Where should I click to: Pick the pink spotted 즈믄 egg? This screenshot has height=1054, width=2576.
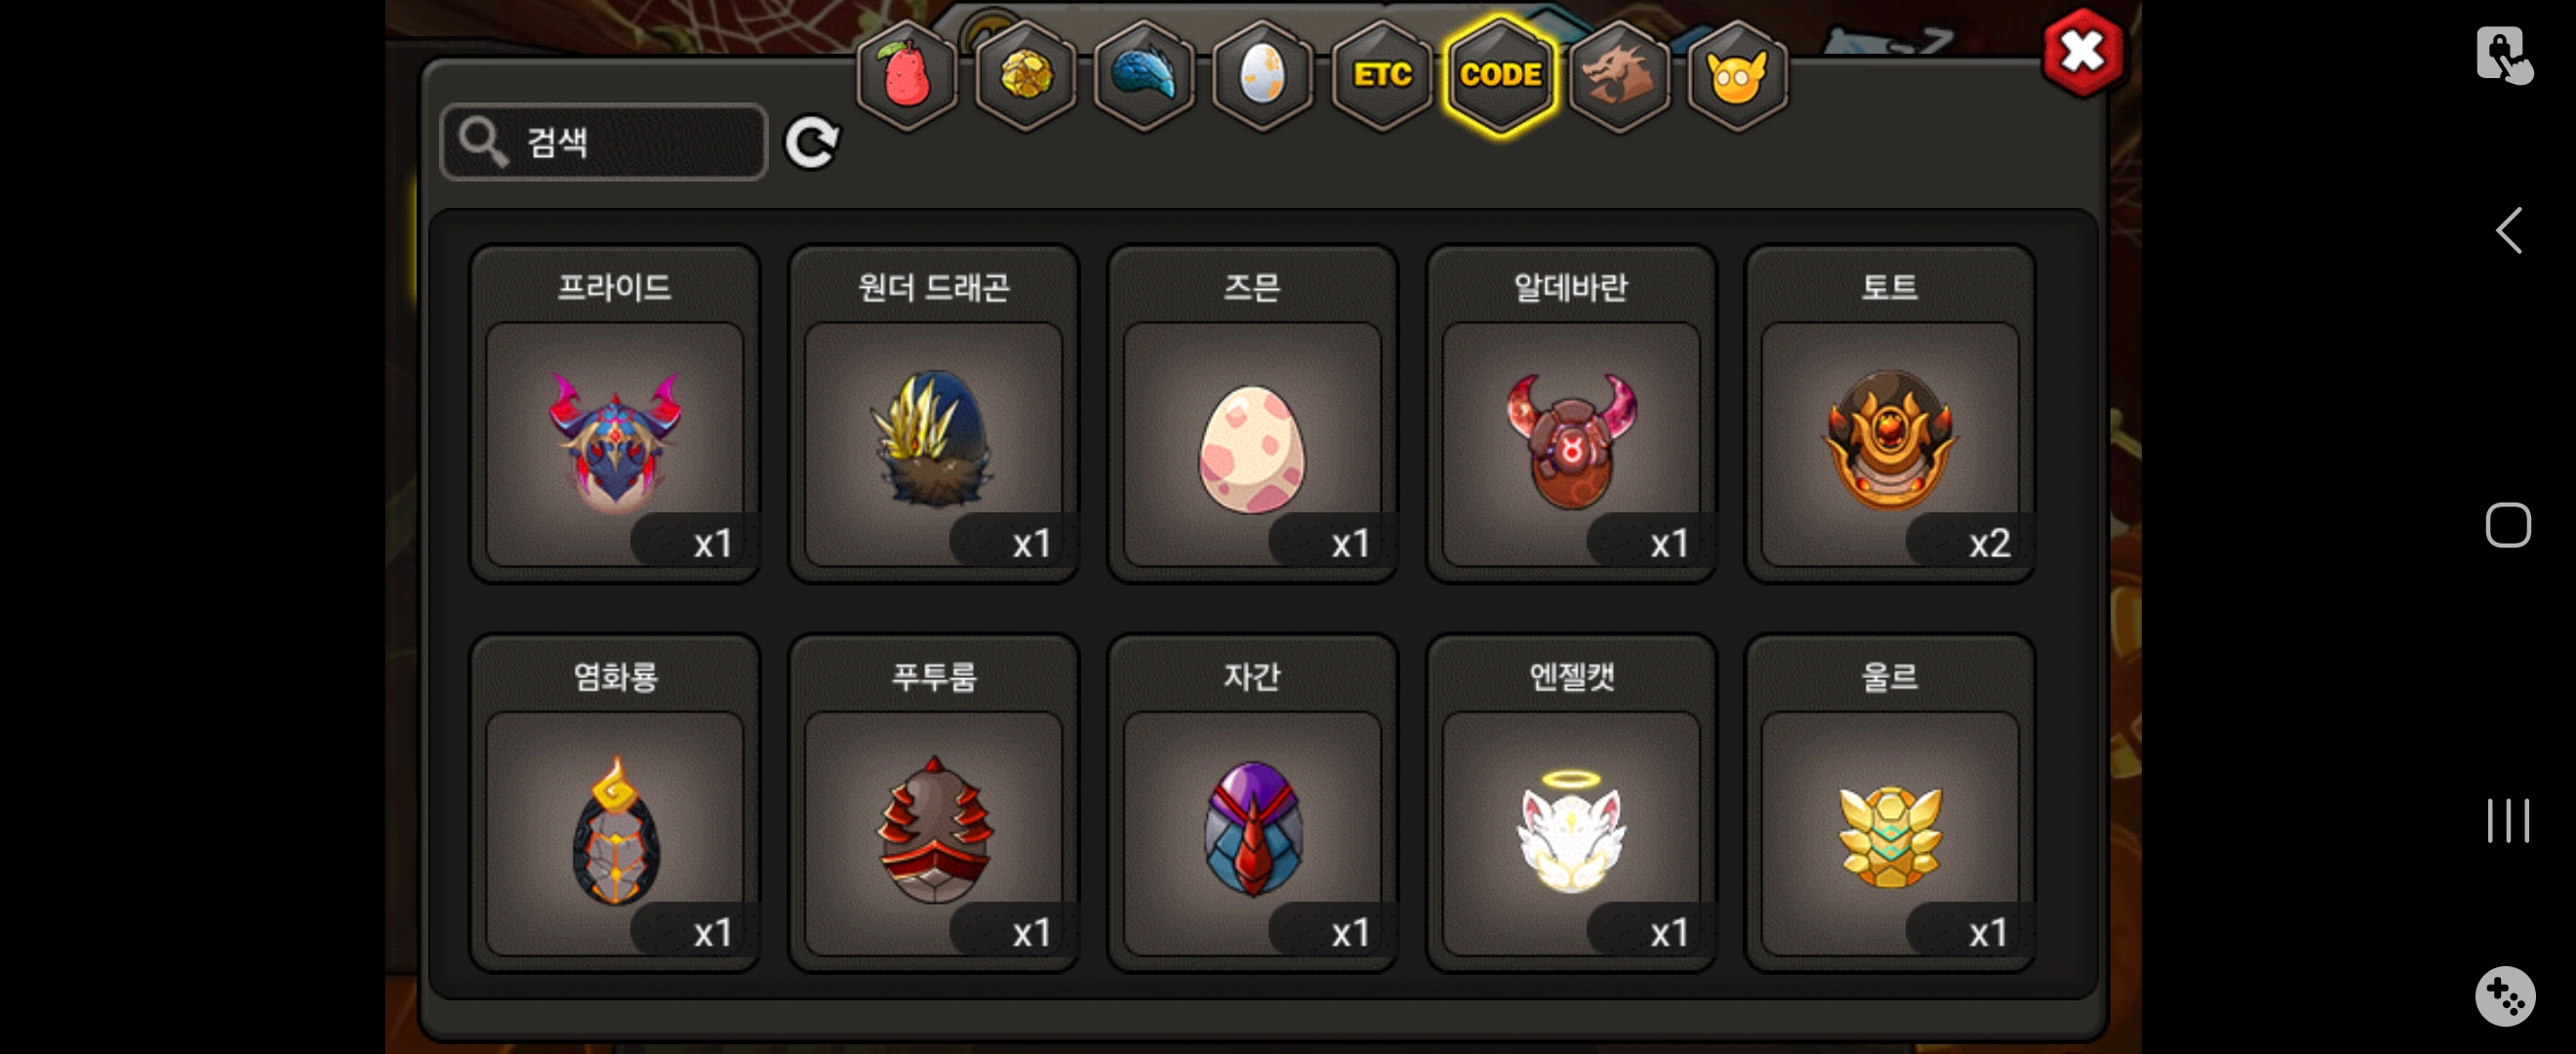[1252, 414]
